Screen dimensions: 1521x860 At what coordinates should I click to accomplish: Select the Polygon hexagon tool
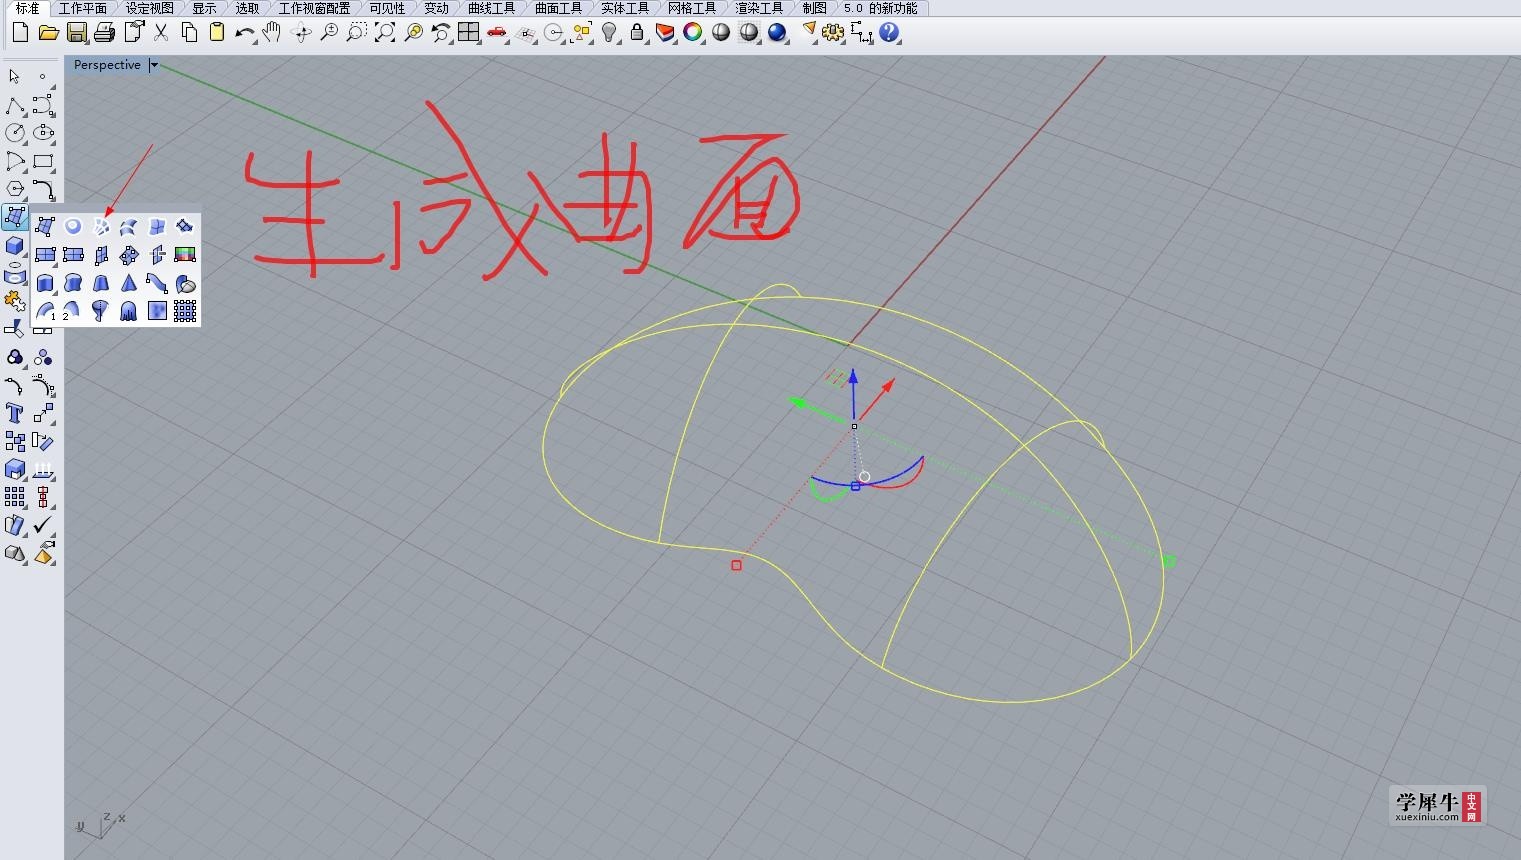pos(15,189)
